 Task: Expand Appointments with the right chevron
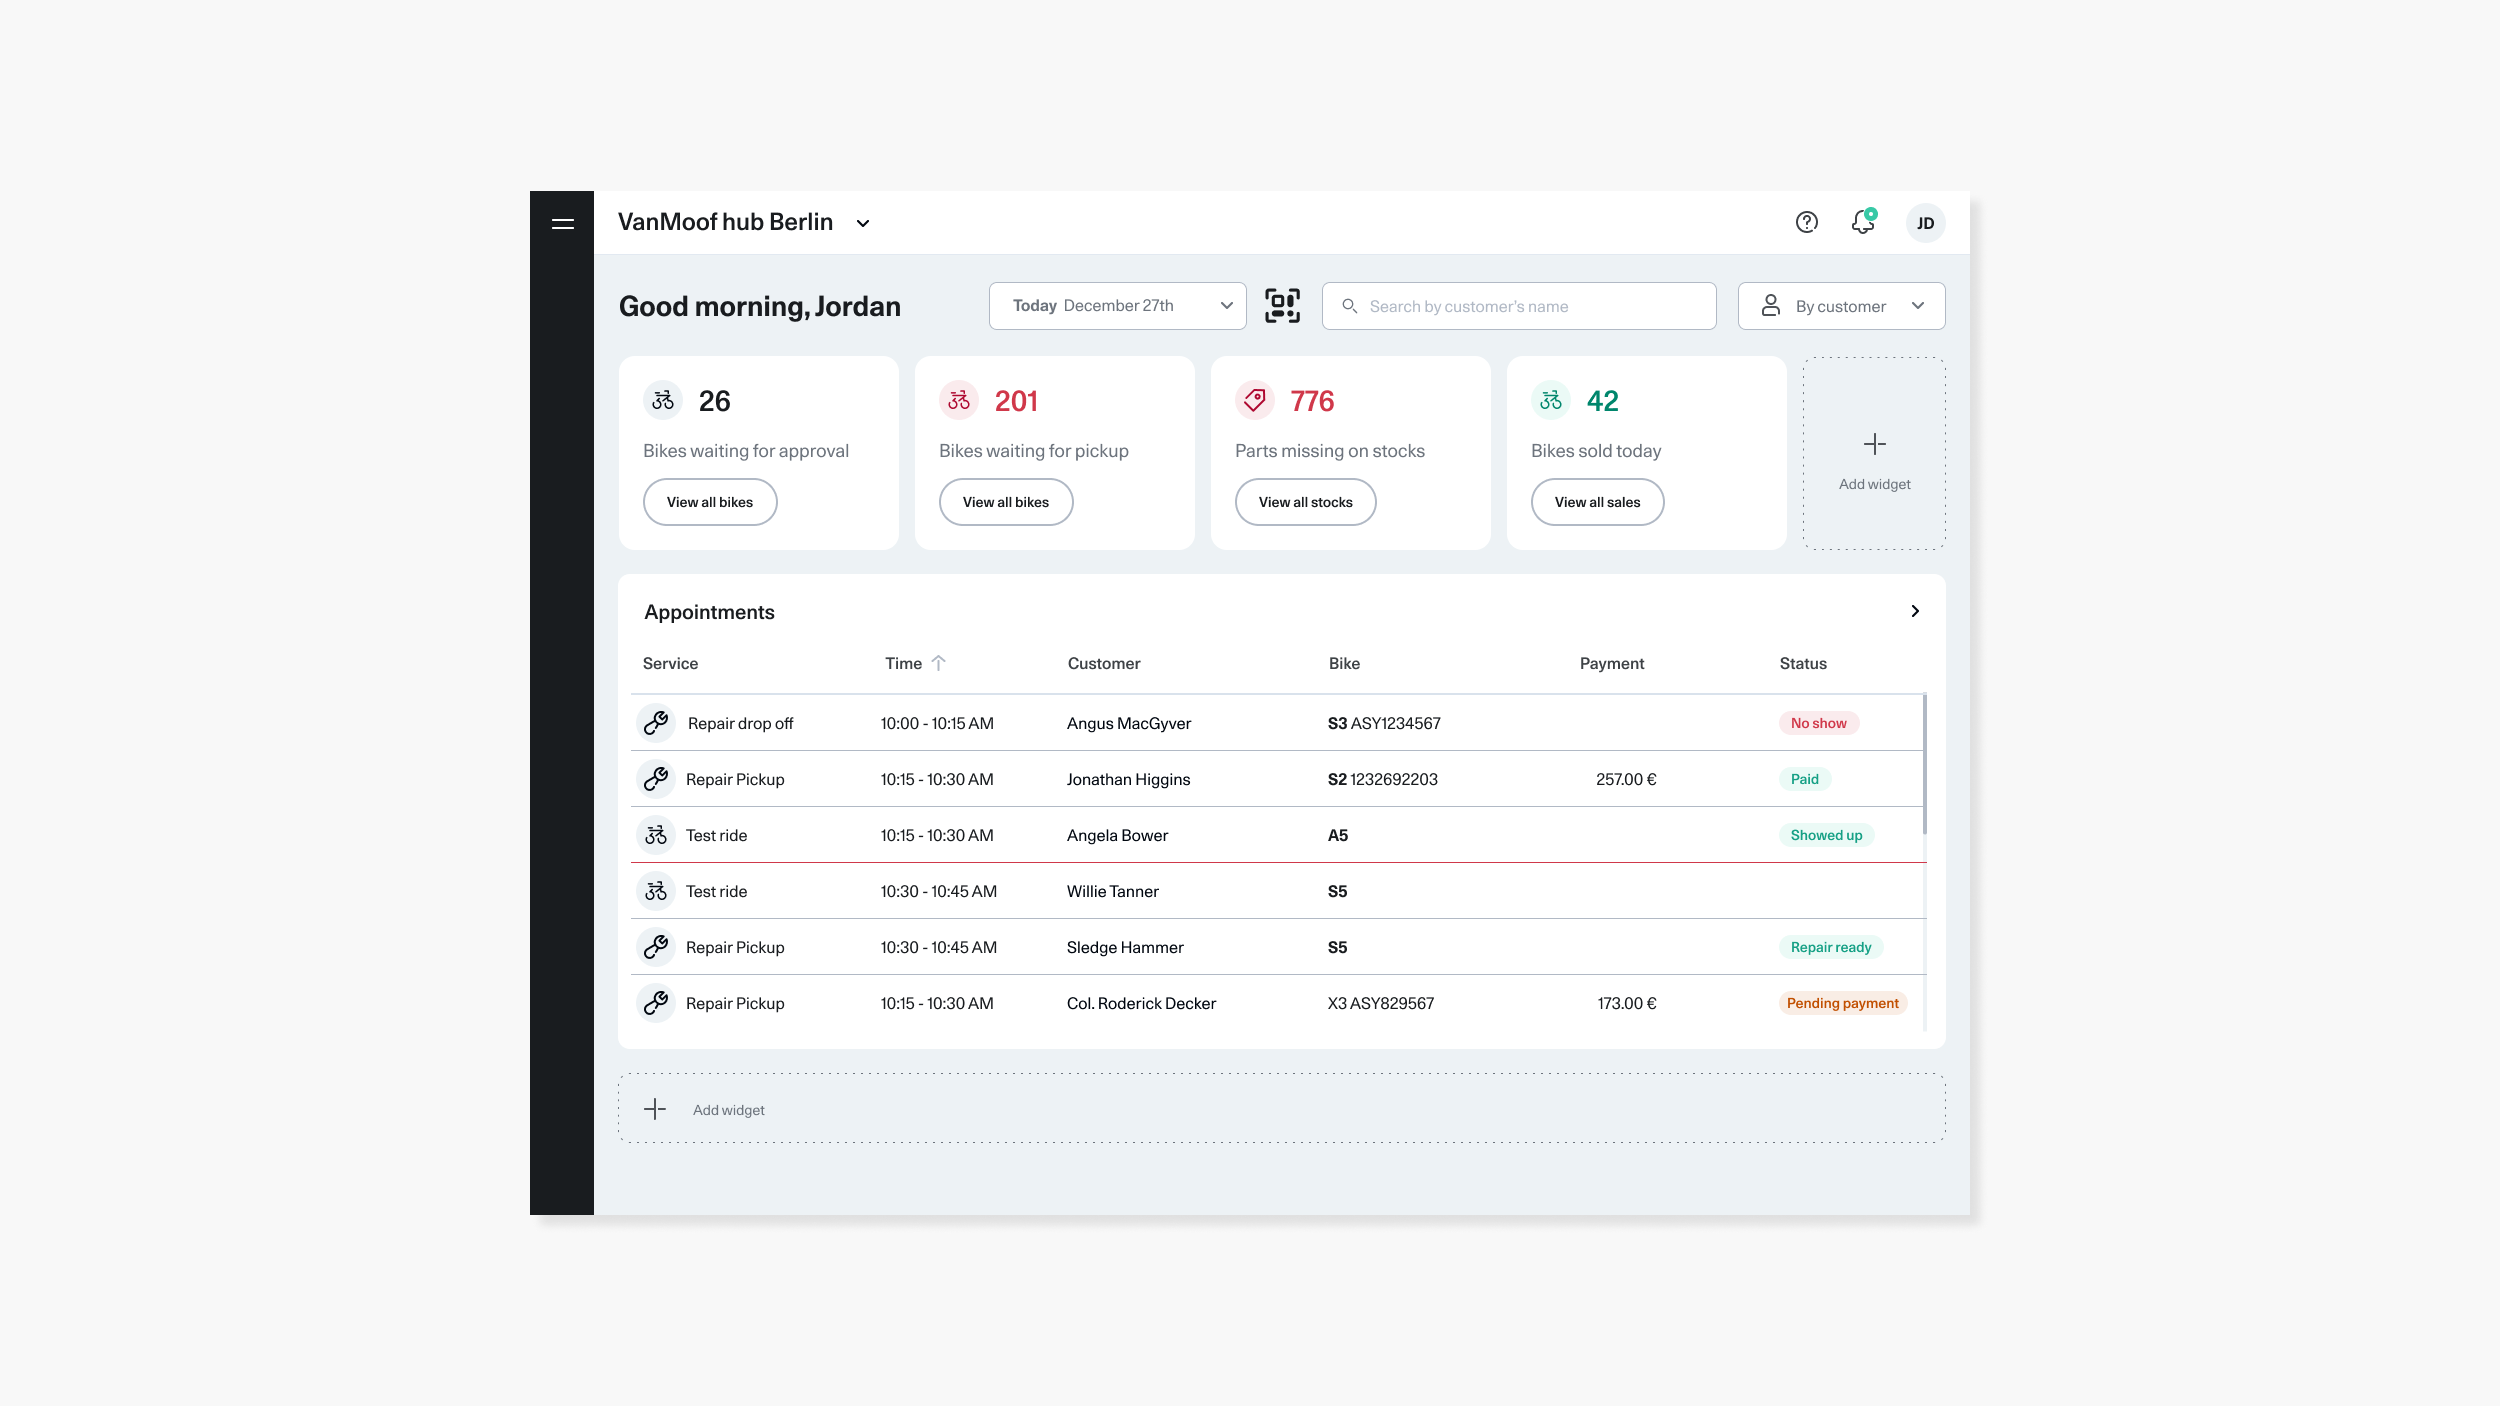(x=1915, y=611)
